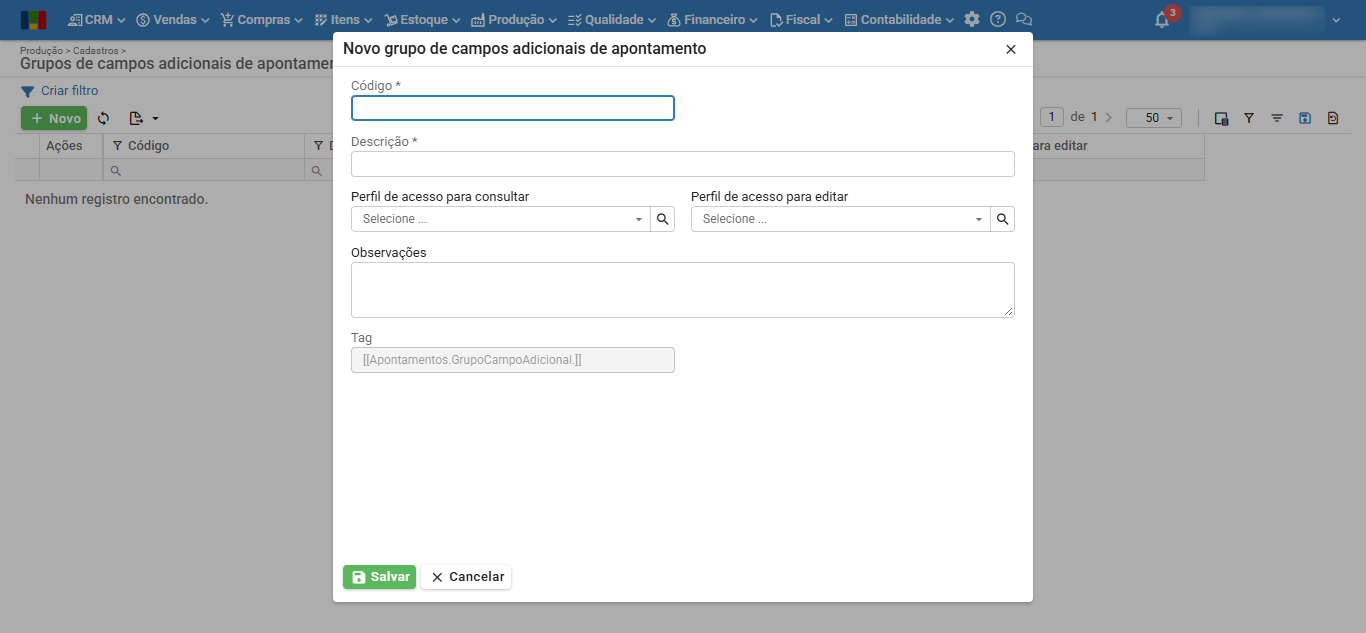Click the help question mark icon

tap(998, 20)
